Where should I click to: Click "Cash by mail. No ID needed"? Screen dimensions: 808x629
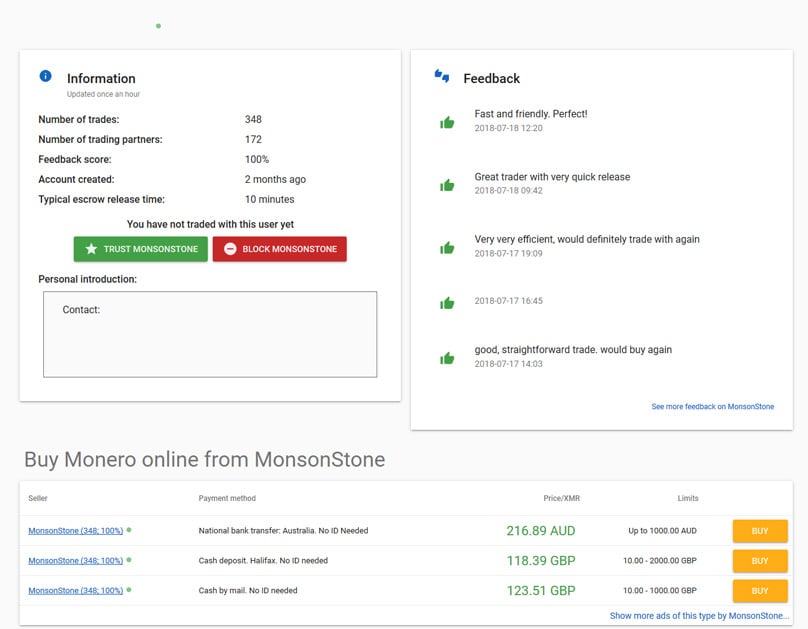pyautogui.click(x=248, y=590)
